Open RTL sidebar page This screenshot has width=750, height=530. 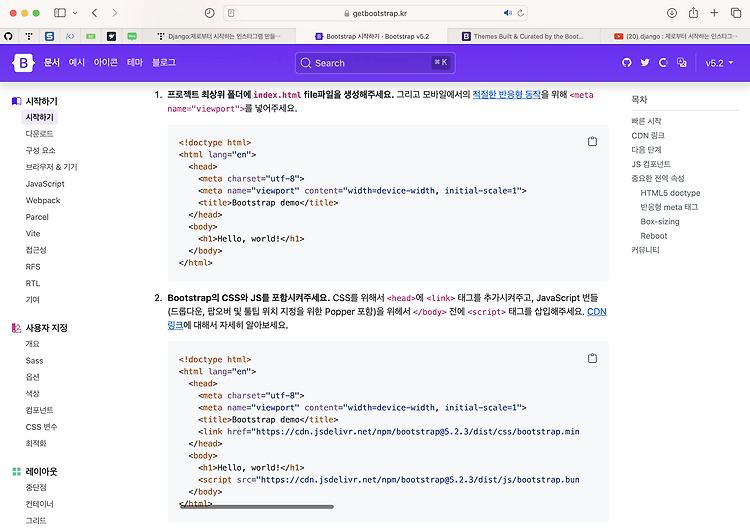coord(33,283)
